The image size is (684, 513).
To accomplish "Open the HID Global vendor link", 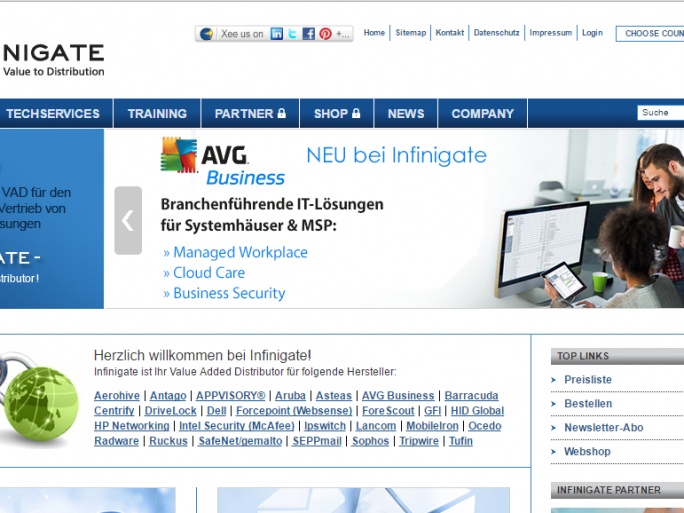I will (477, 411).
